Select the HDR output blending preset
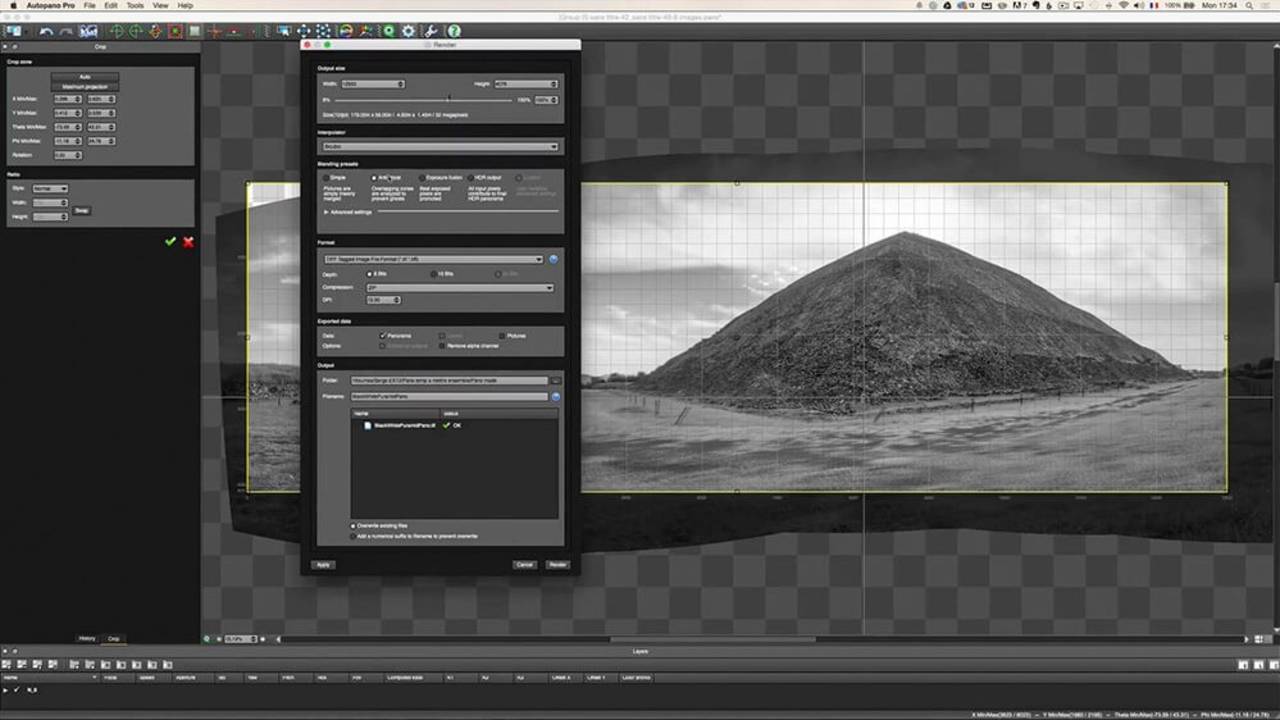The height and width of the screenshot is (720, 1280). point(470,177)
